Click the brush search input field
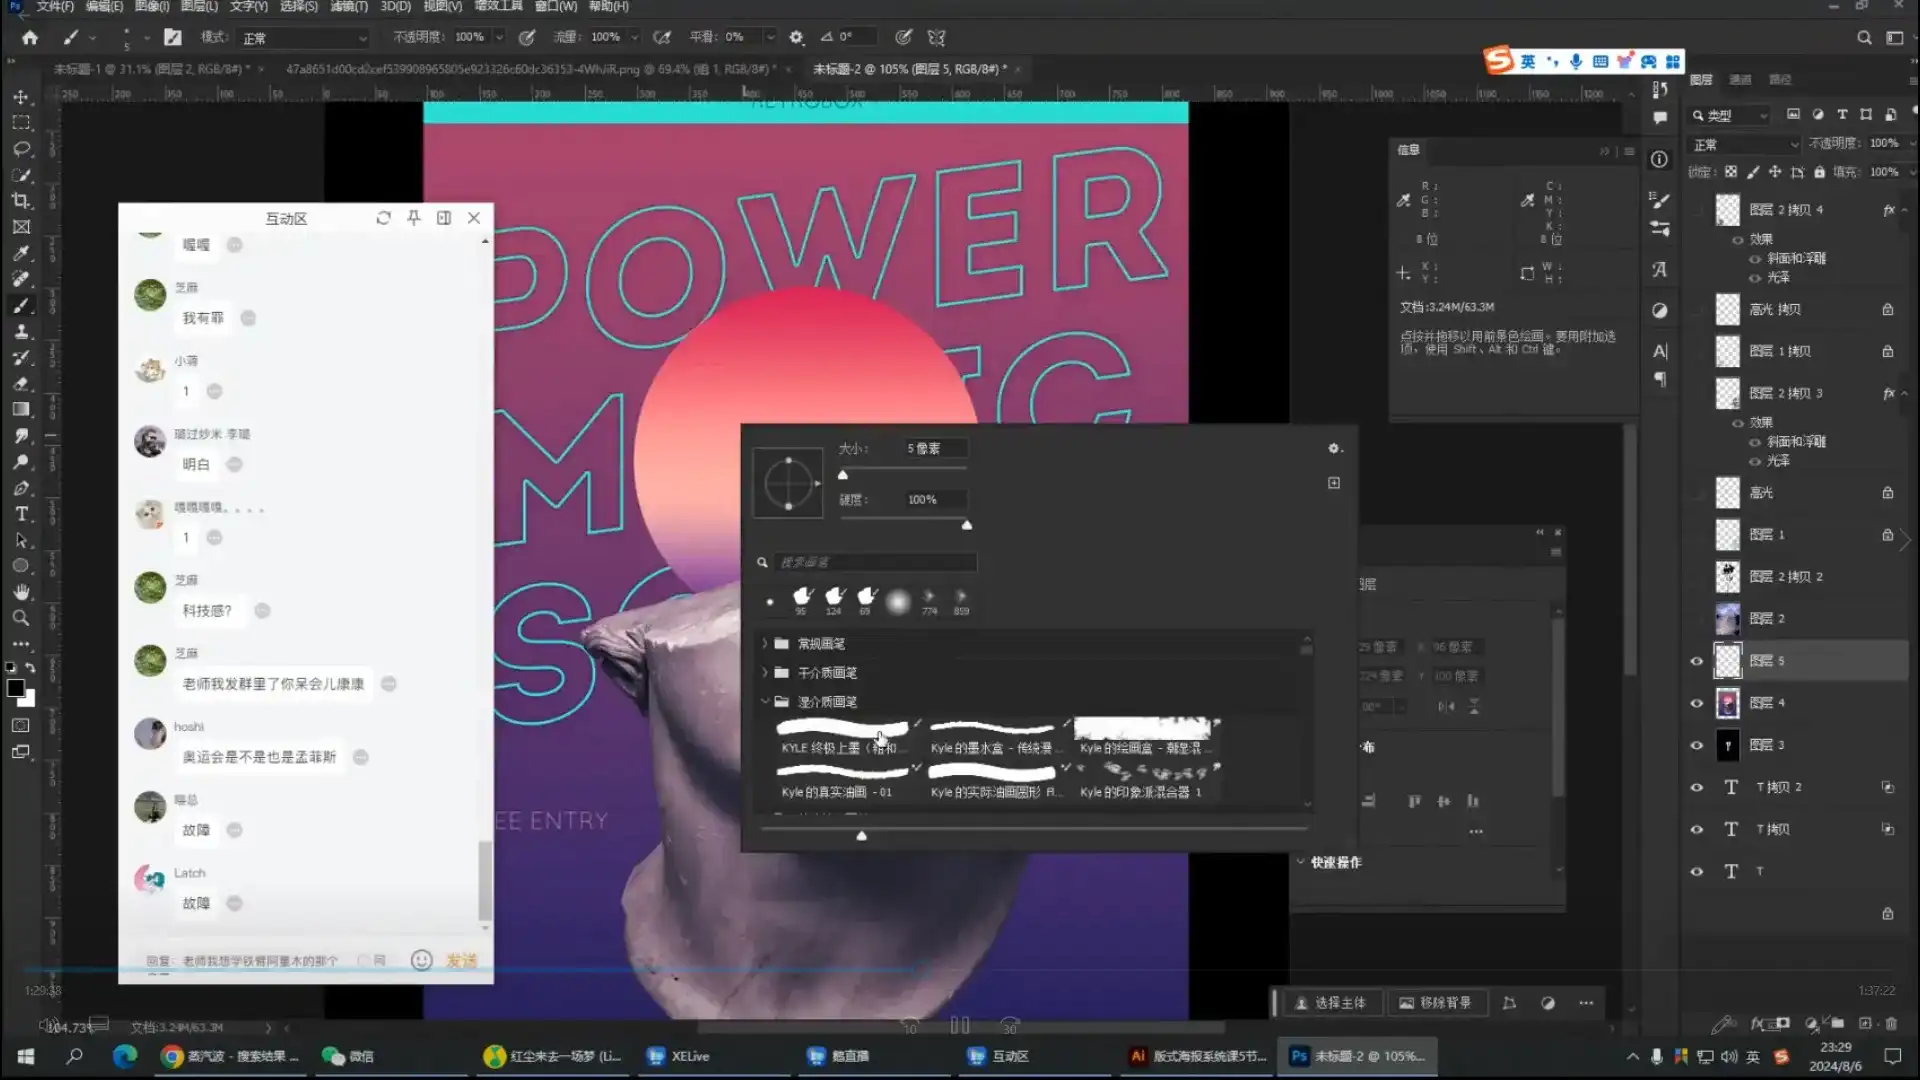 click(875, 563)
